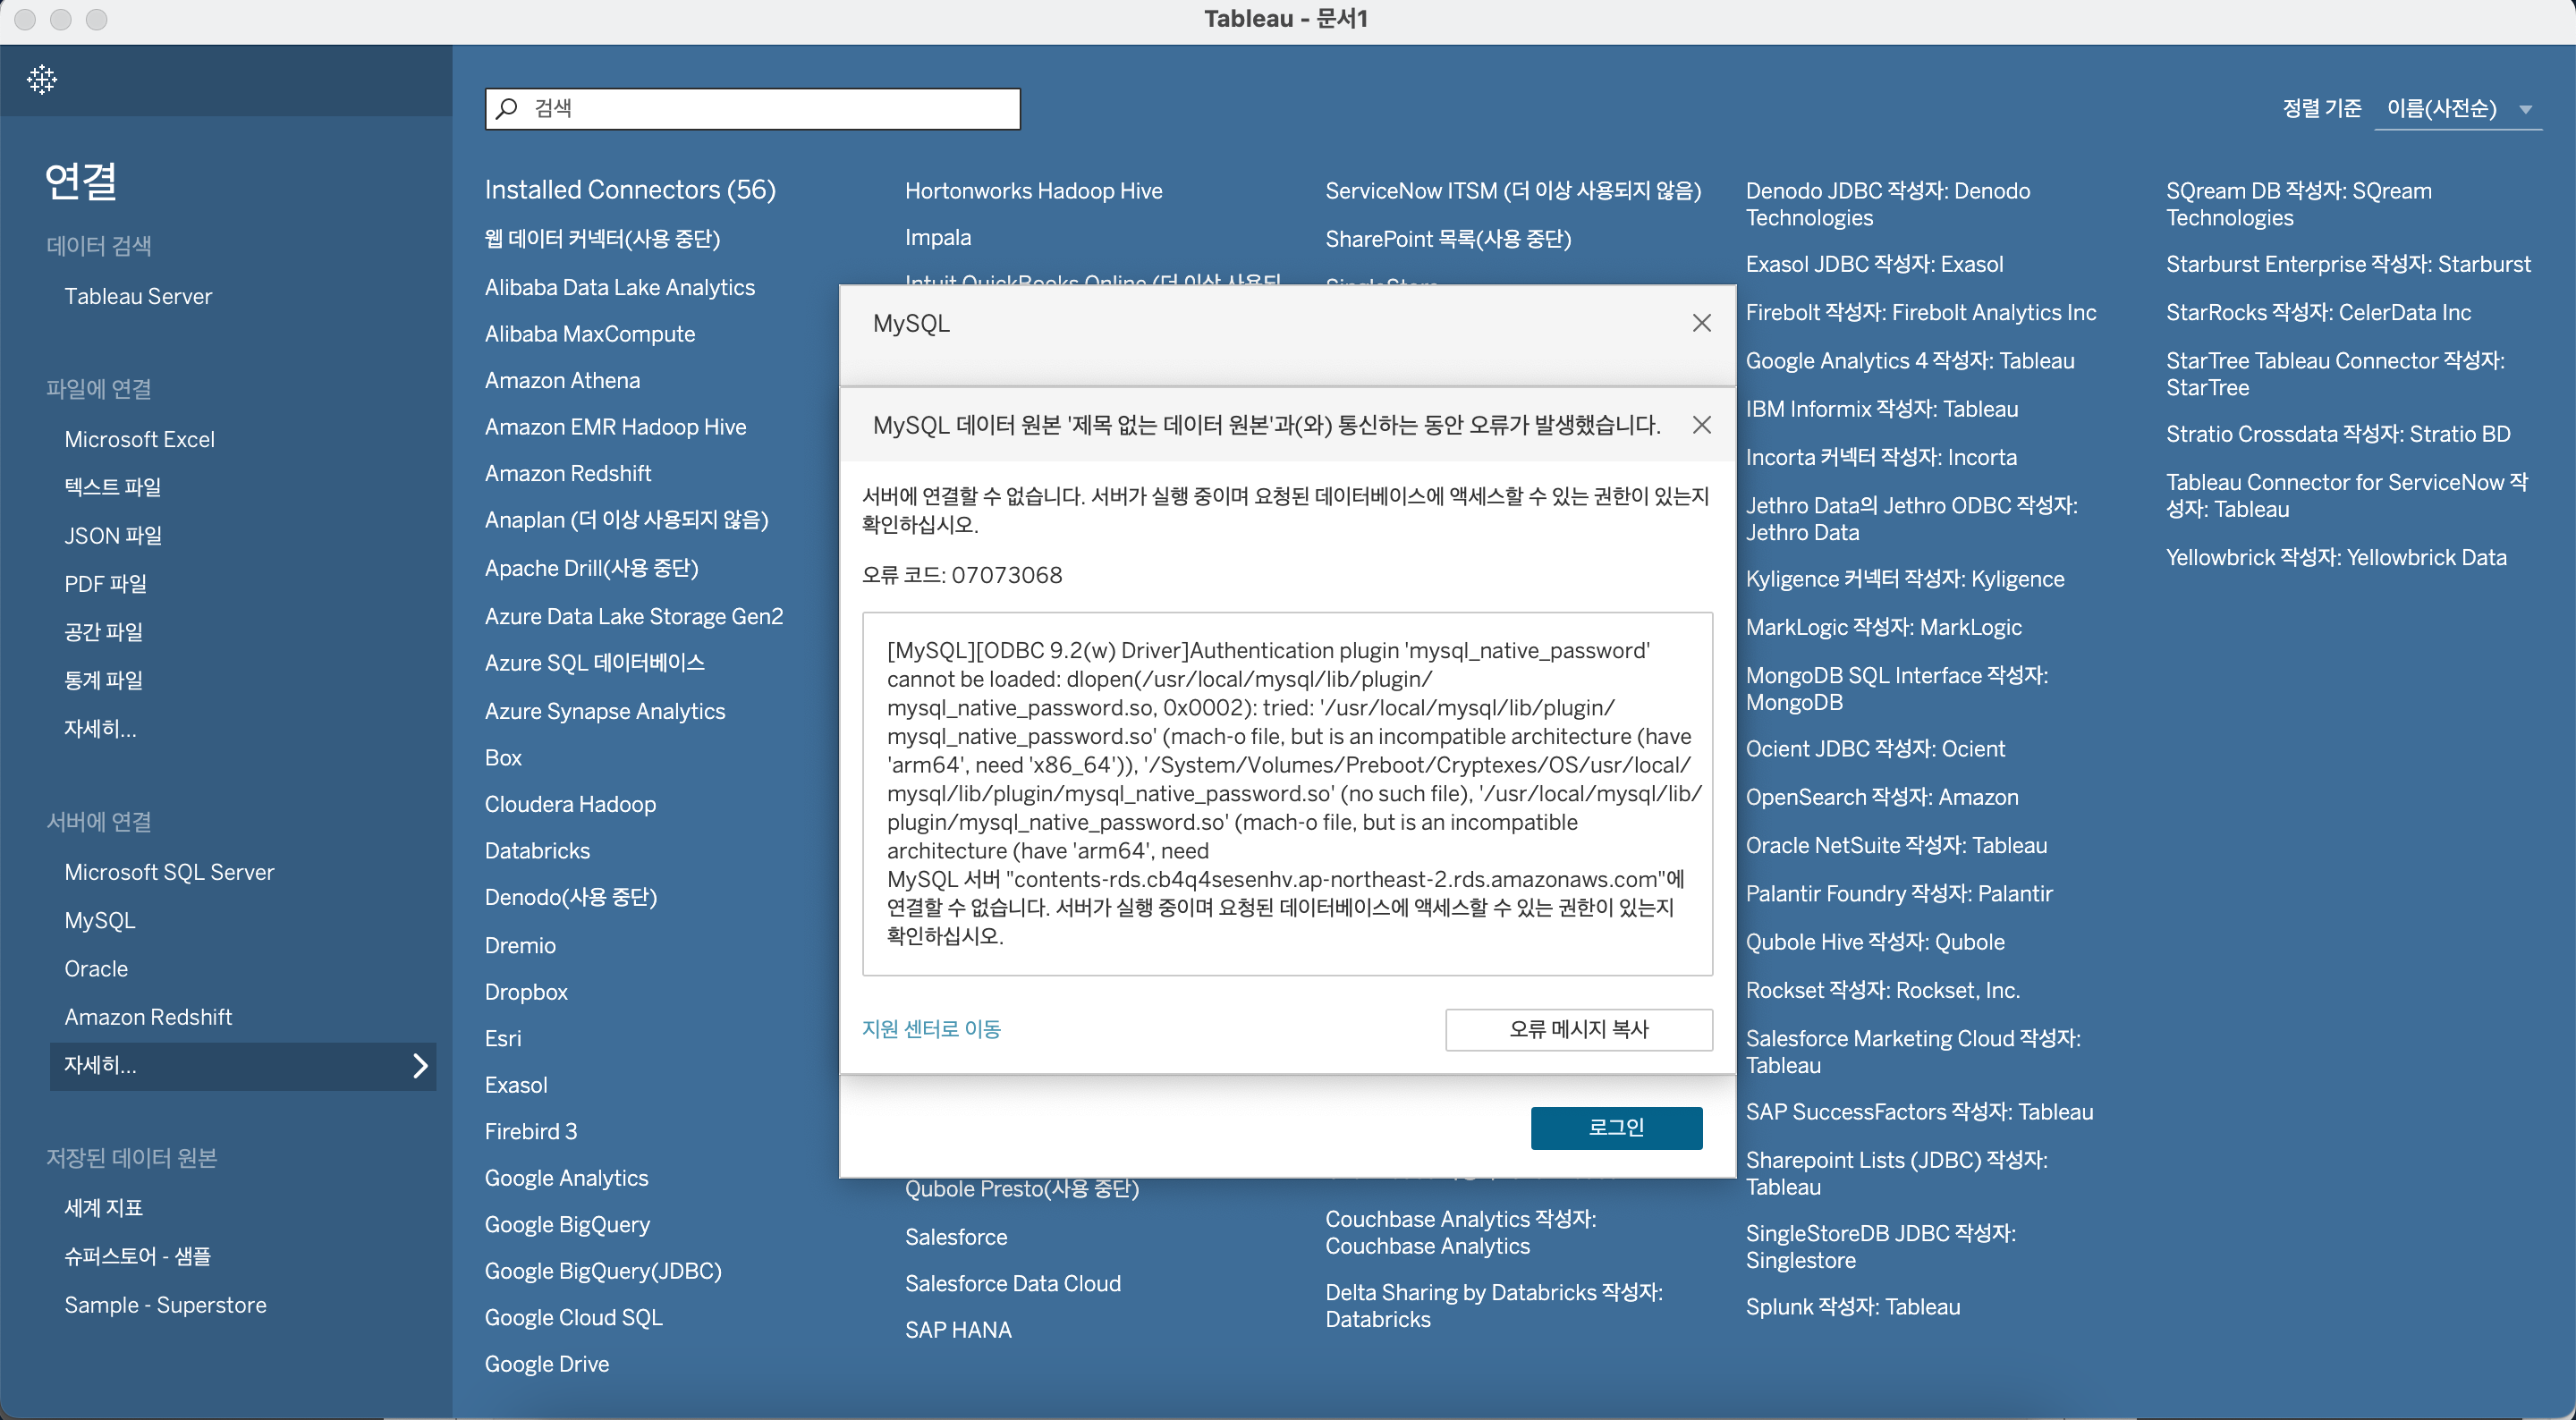Choose PDF 파일 connection
Image resolution: width=2576 pixels, height=1420 pixels.
coord(105,583)
